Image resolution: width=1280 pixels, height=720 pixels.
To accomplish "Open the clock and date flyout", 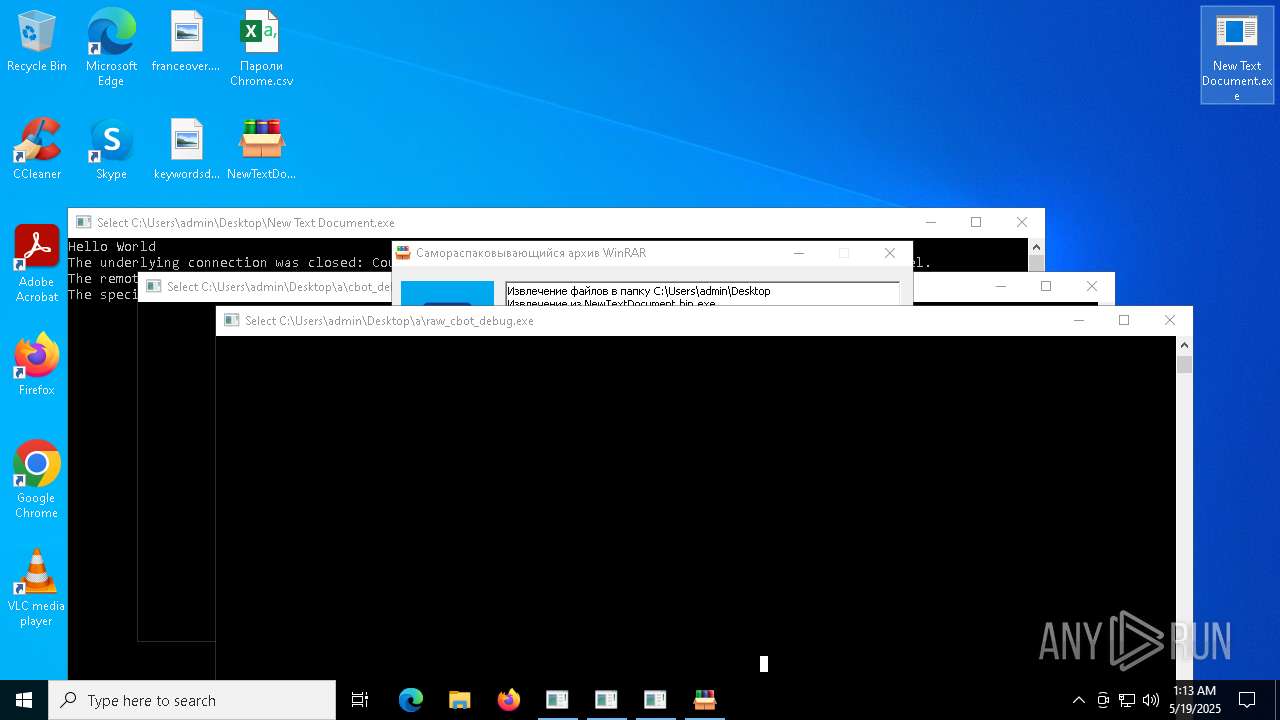I will (1195, 700).
